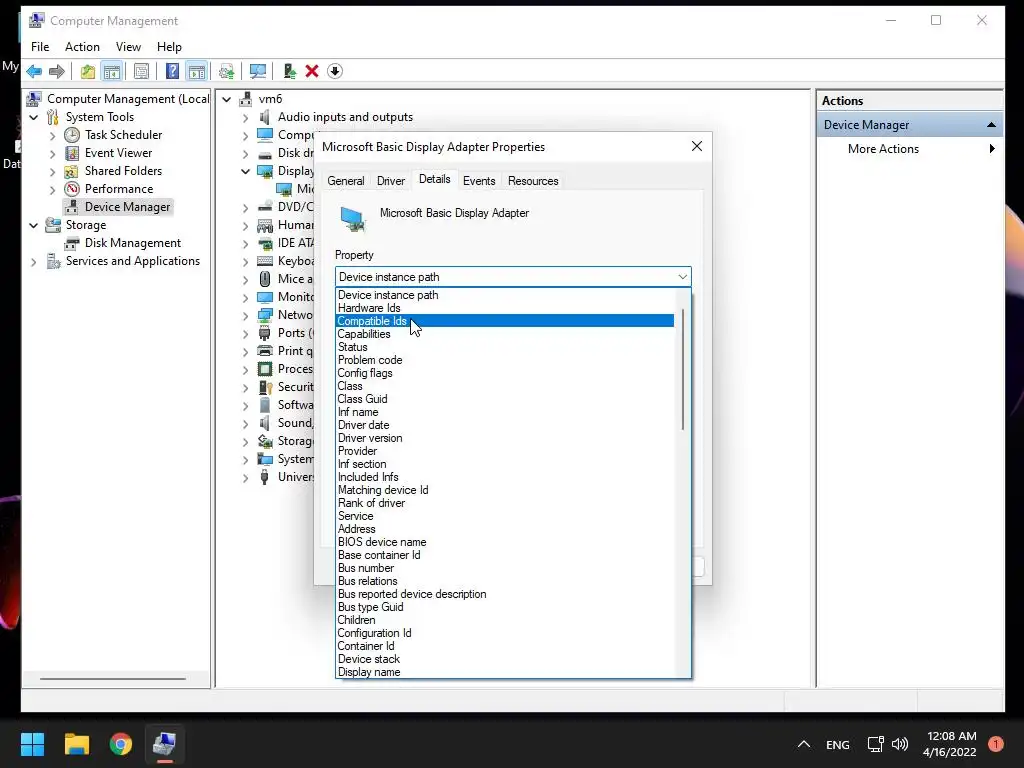Select Driver version in the property list

504,438
